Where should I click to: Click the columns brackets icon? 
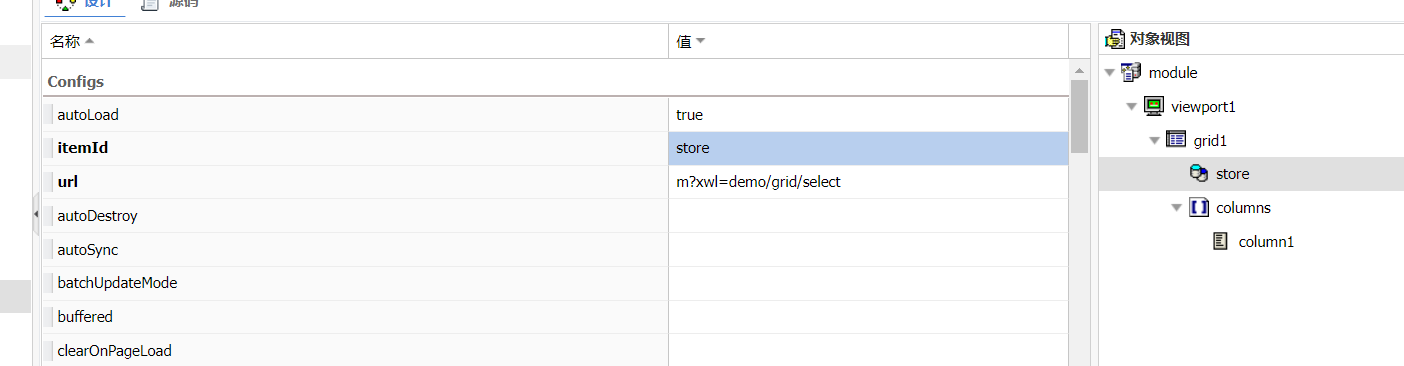(x=1198, y=207)
